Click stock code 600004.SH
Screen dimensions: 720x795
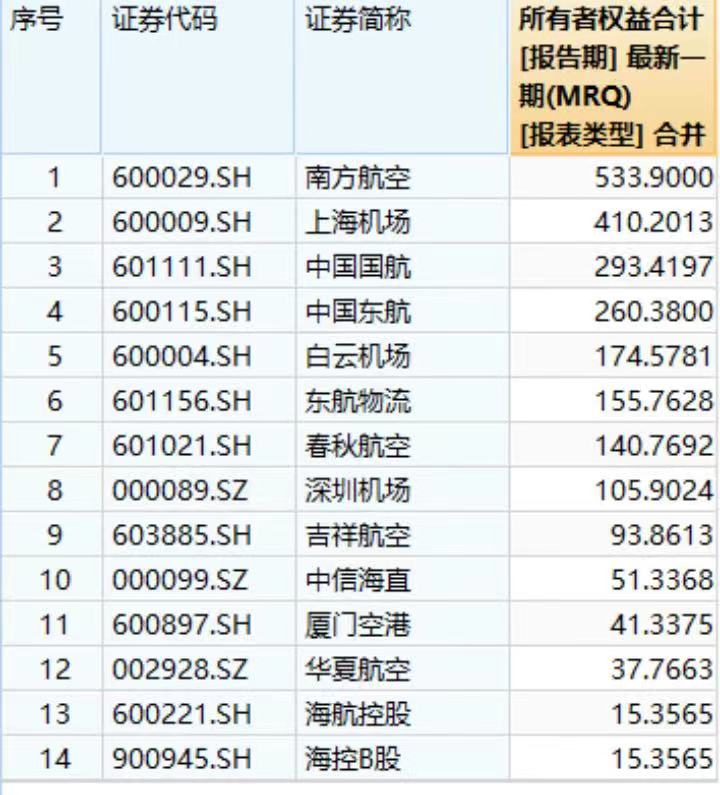click(x=182, y=356)
